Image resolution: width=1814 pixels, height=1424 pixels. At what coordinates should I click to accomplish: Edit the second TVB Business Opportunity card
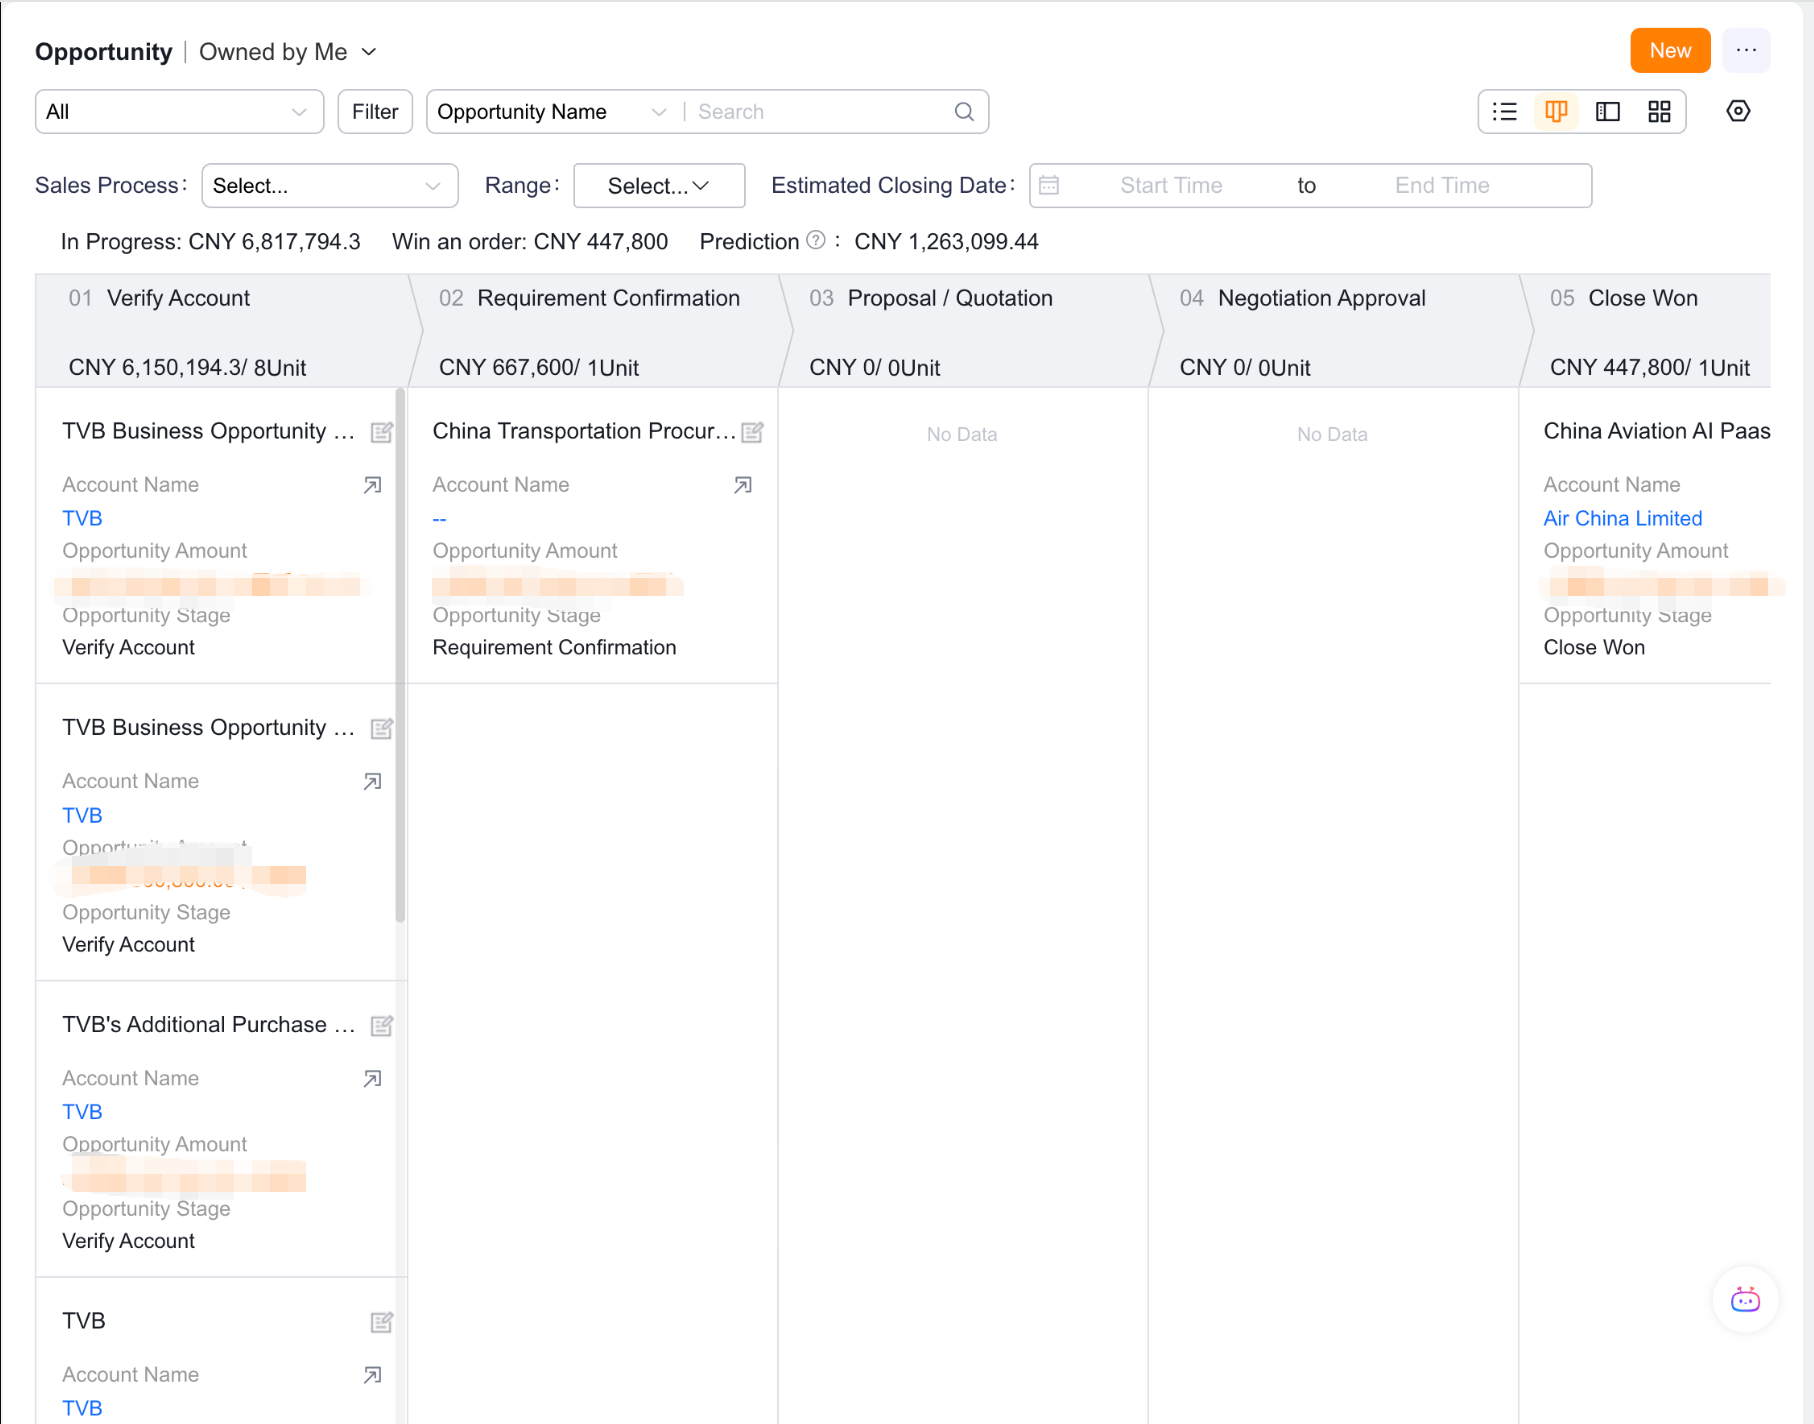pos(381,728)
